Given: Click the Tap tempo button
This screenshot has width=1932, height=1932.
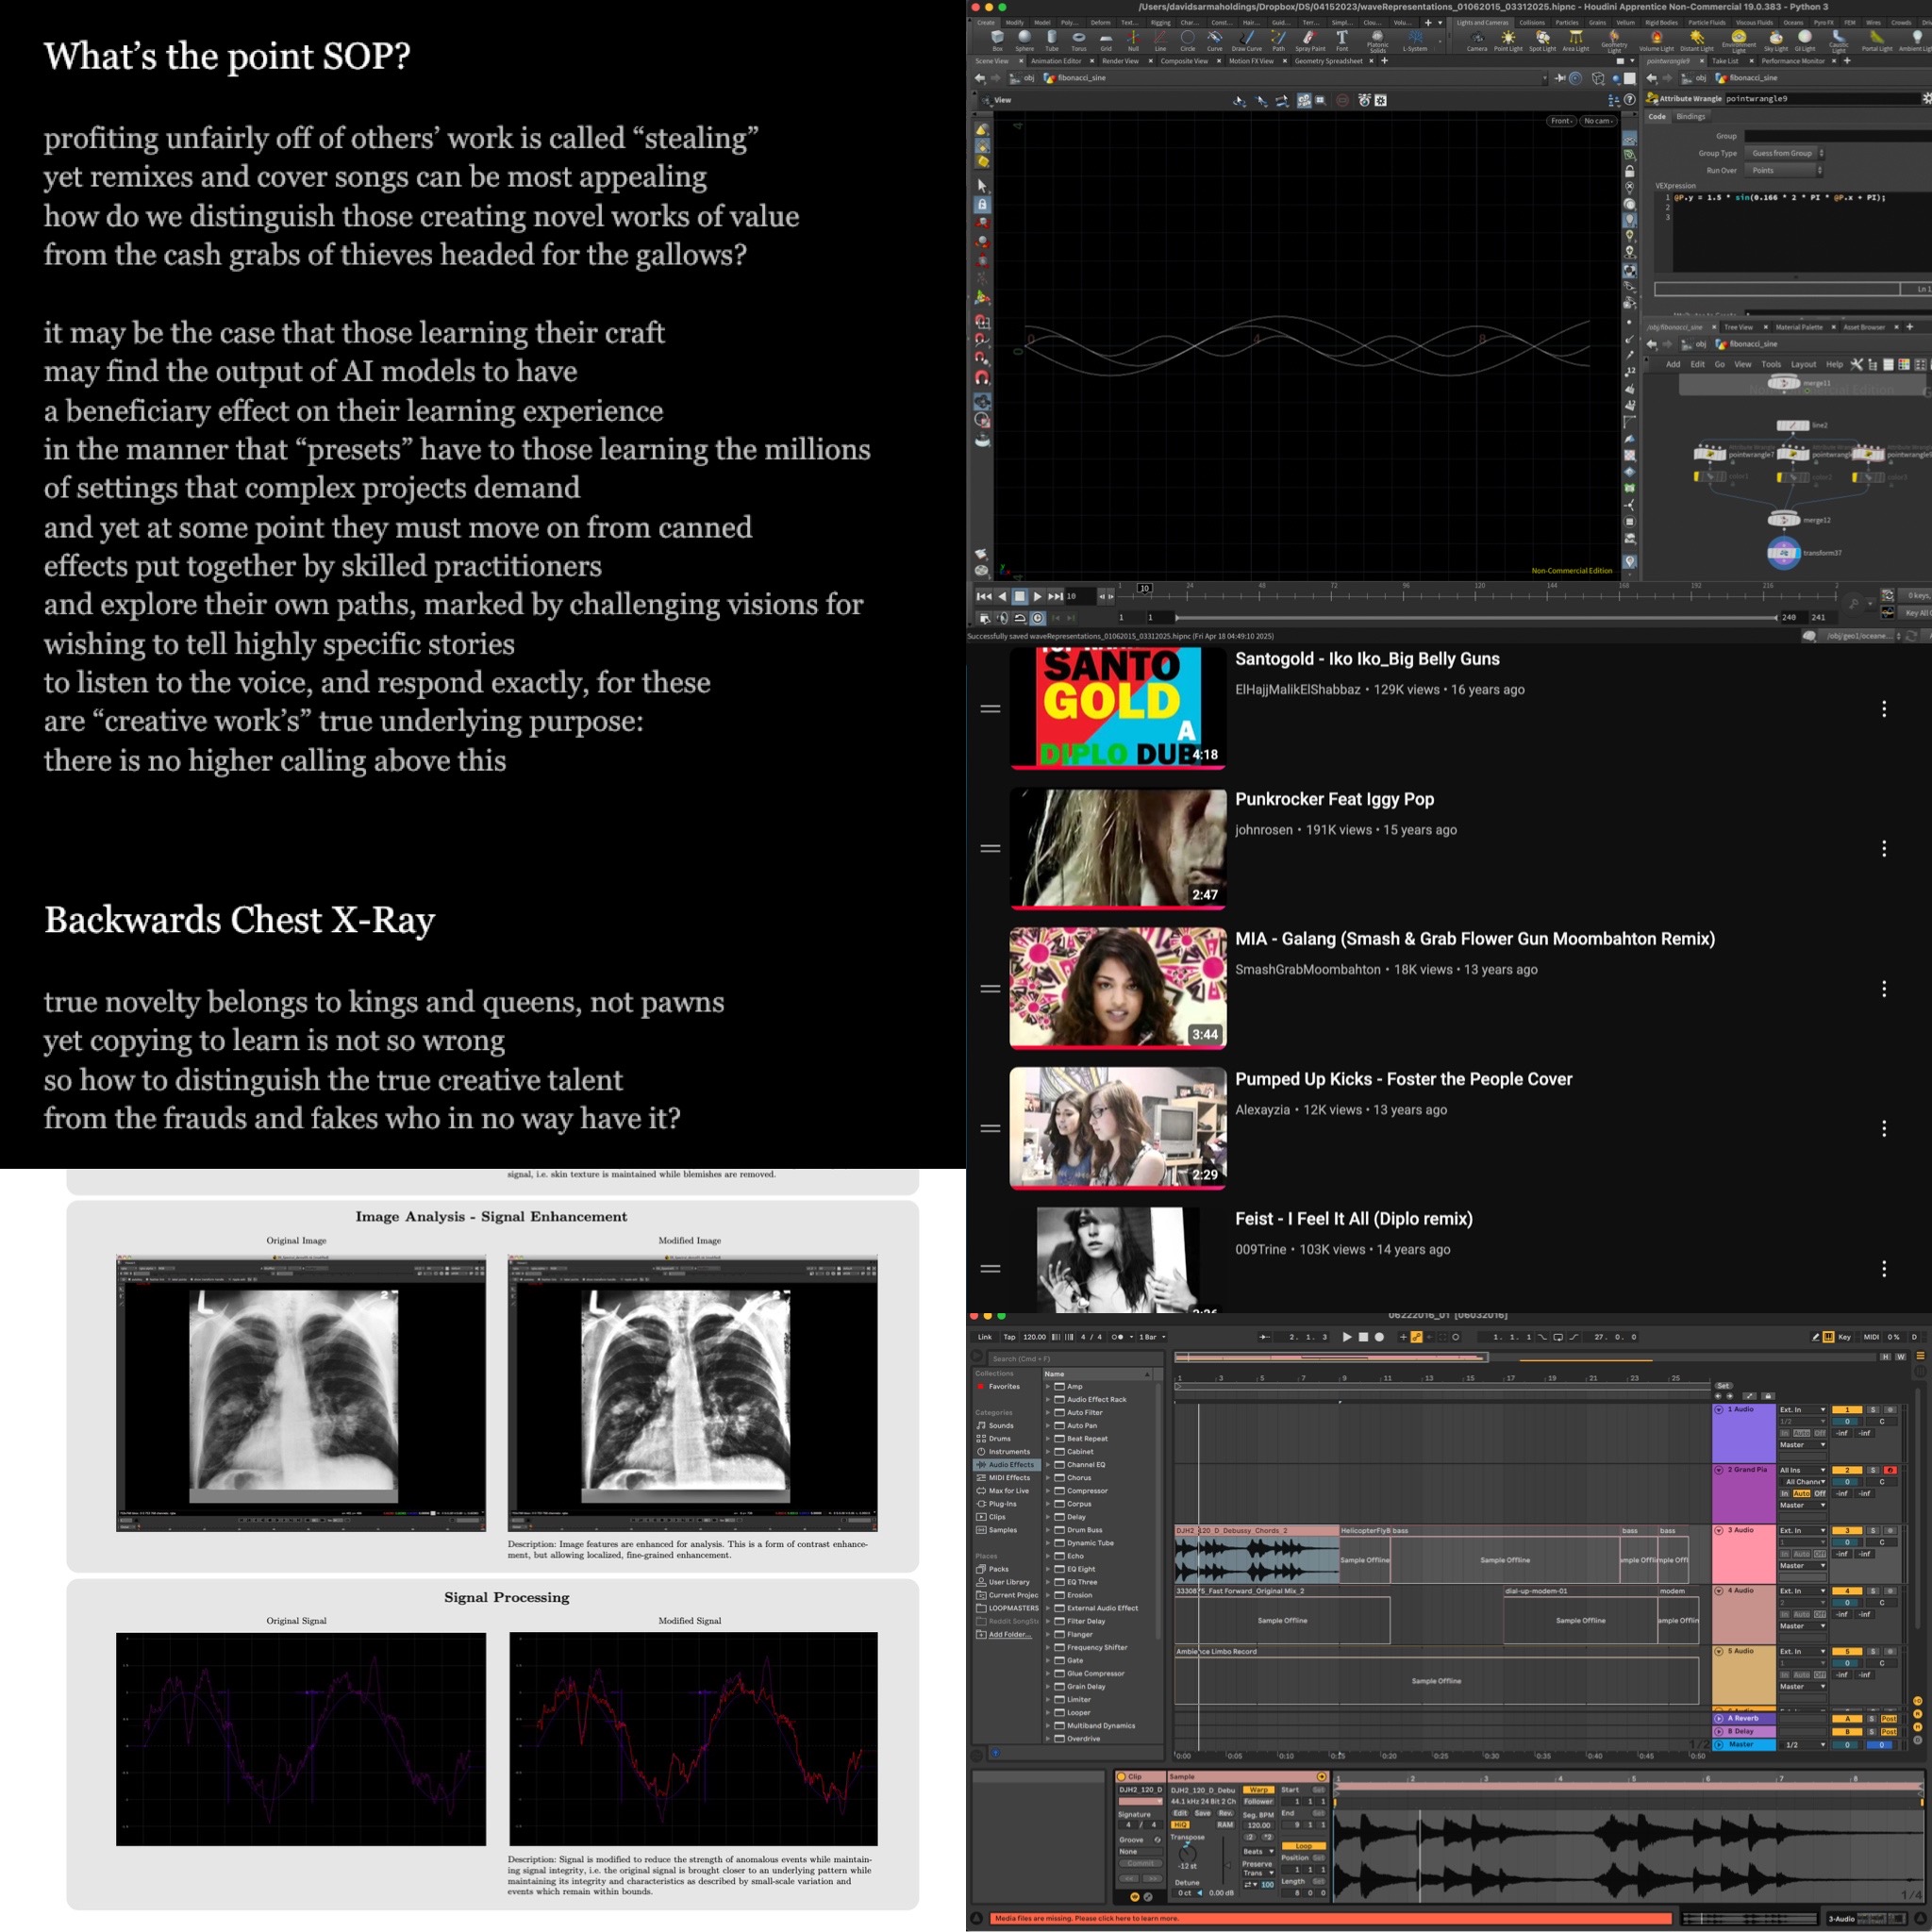Looking at the screenshot, I should (1009, 1337).
